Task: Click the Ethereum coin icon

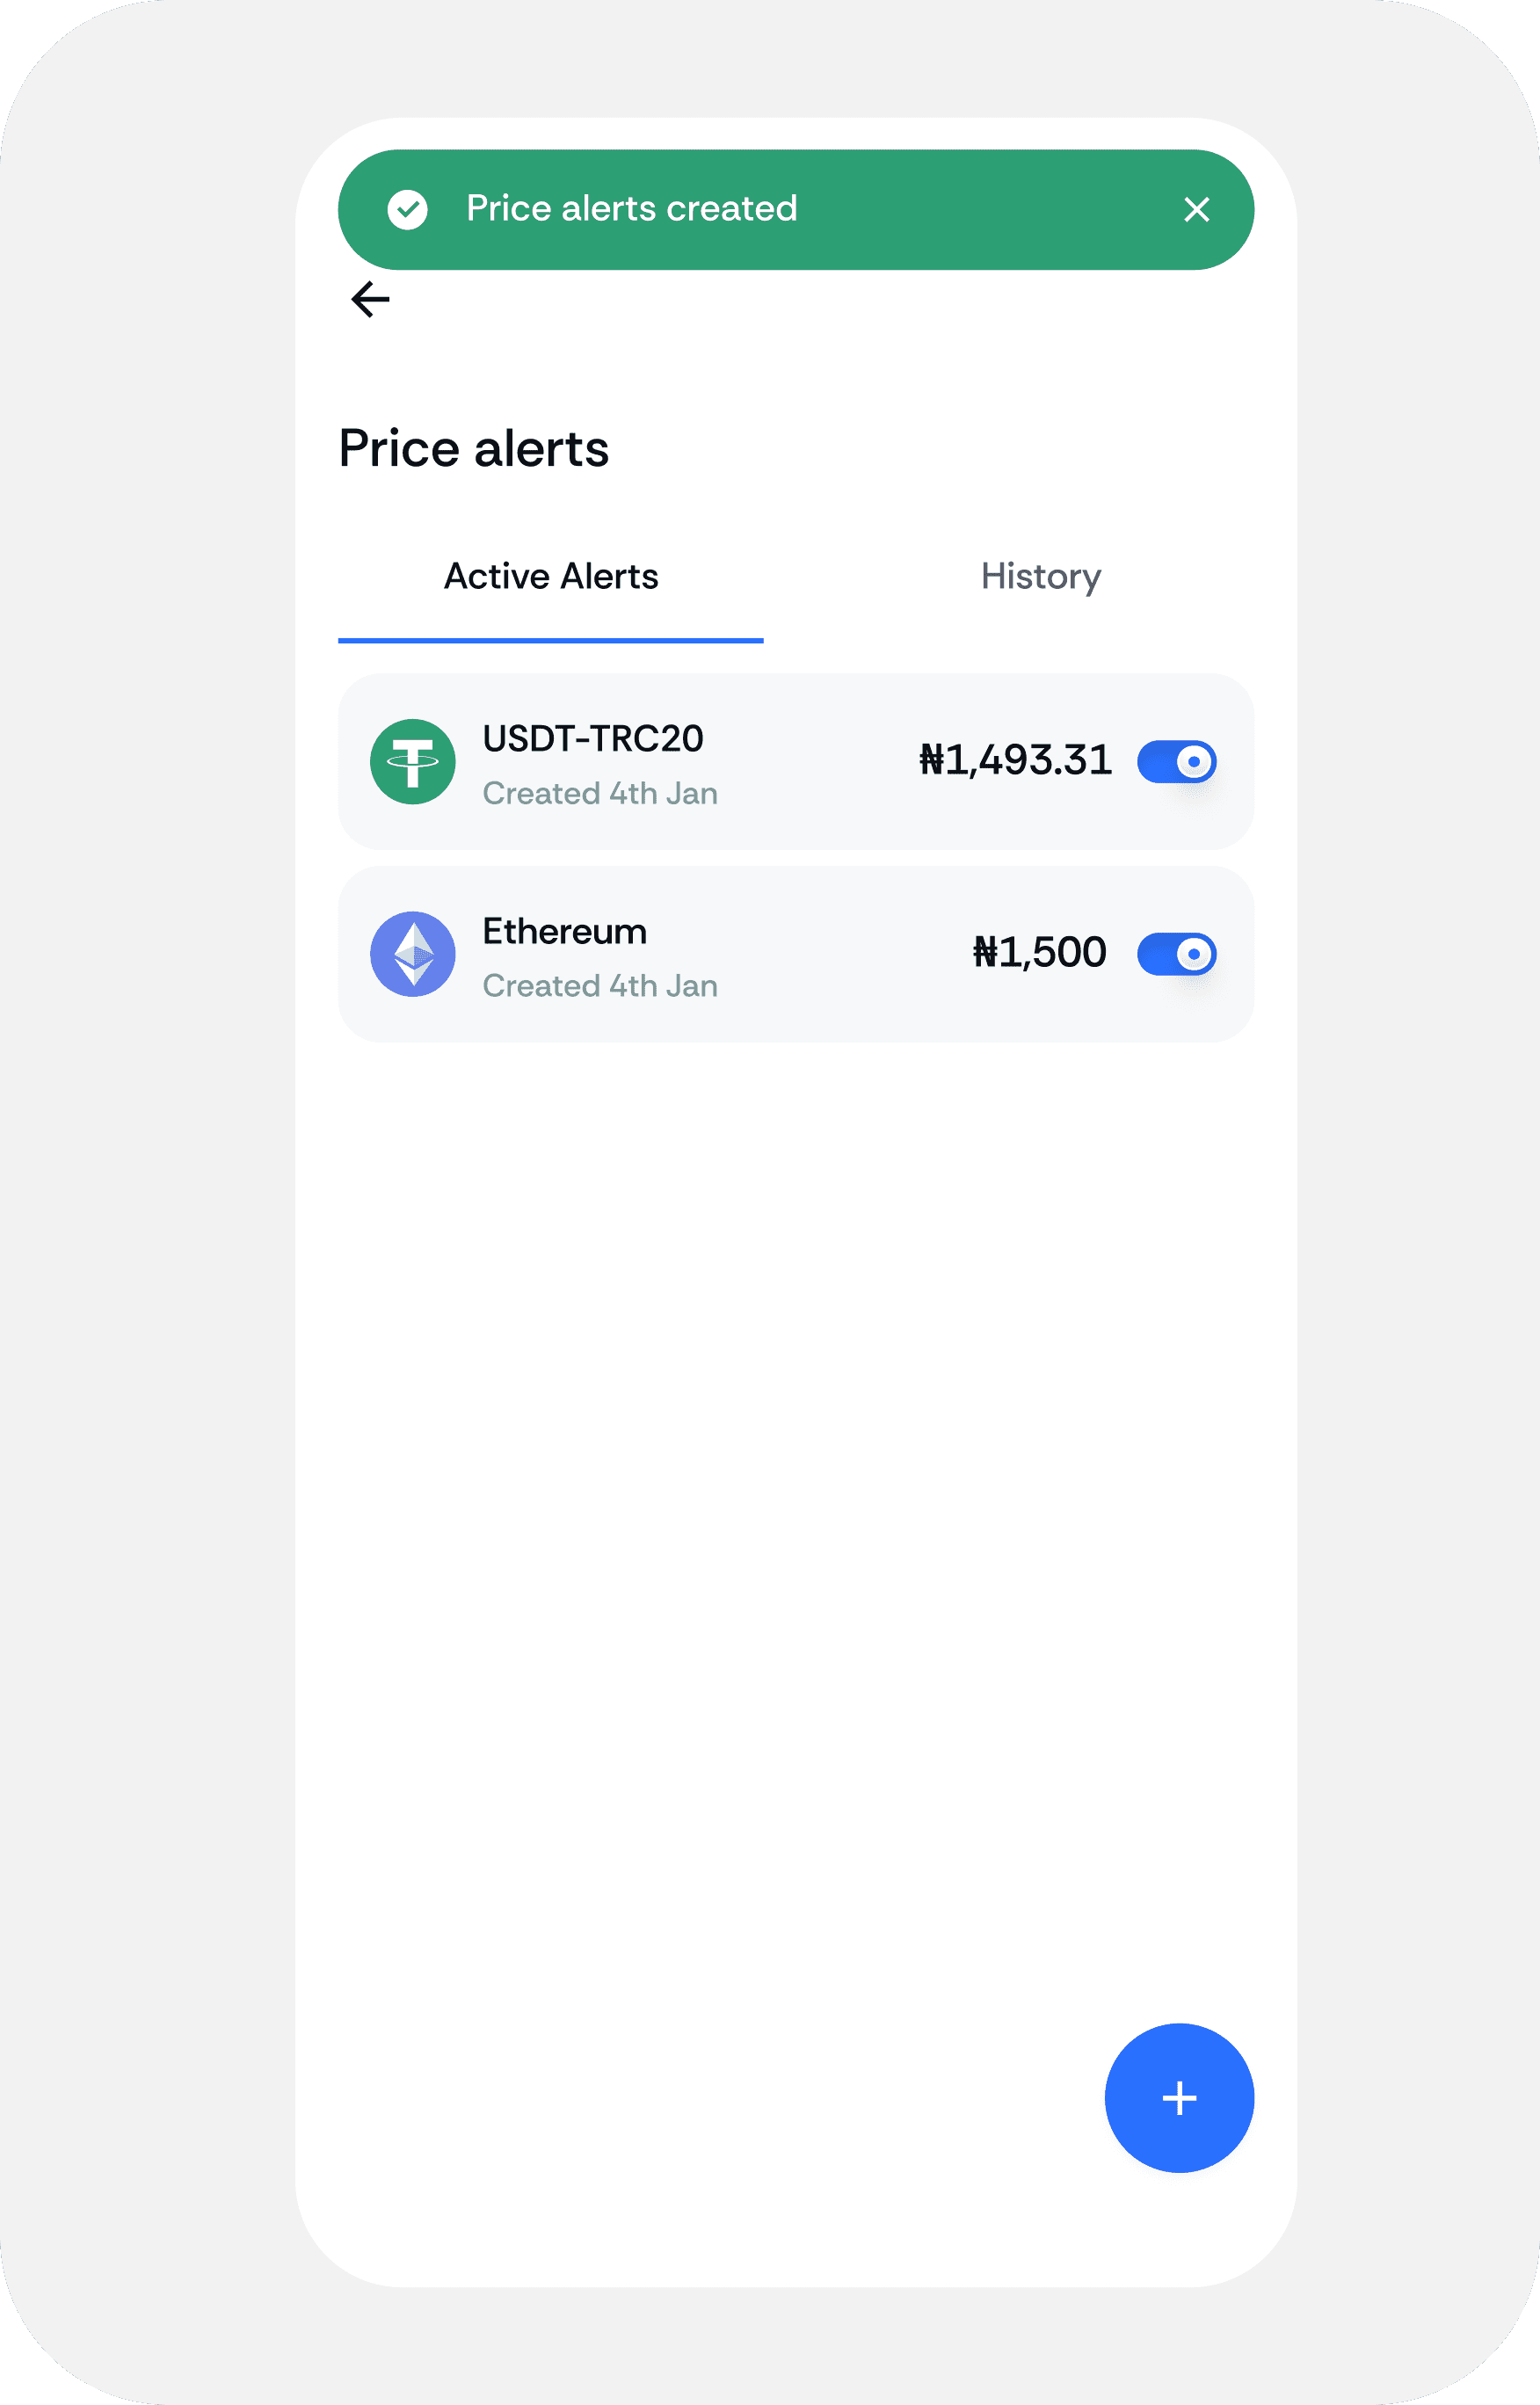Action: (413, 953)
